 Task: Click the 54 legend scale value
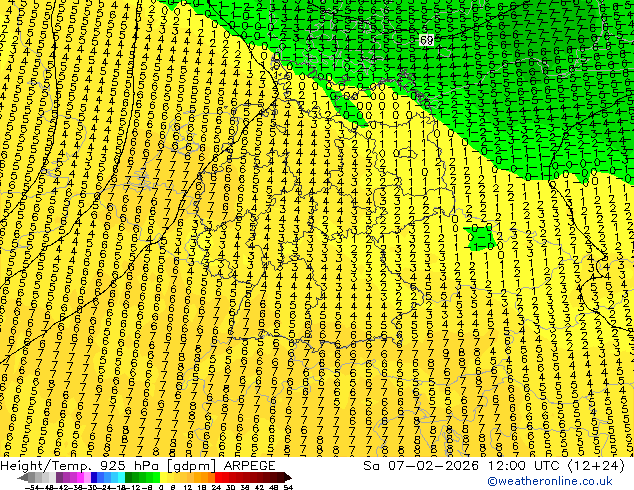pos(288,487)
